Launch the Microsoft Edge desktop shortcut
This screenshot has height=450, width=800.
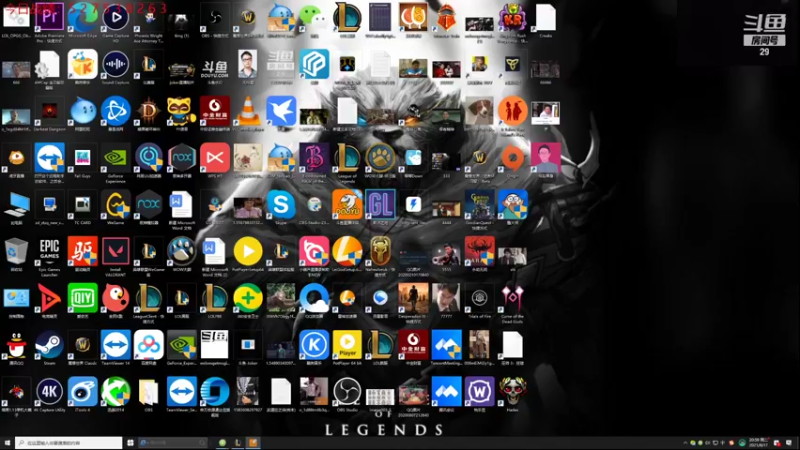coord(83,17)
